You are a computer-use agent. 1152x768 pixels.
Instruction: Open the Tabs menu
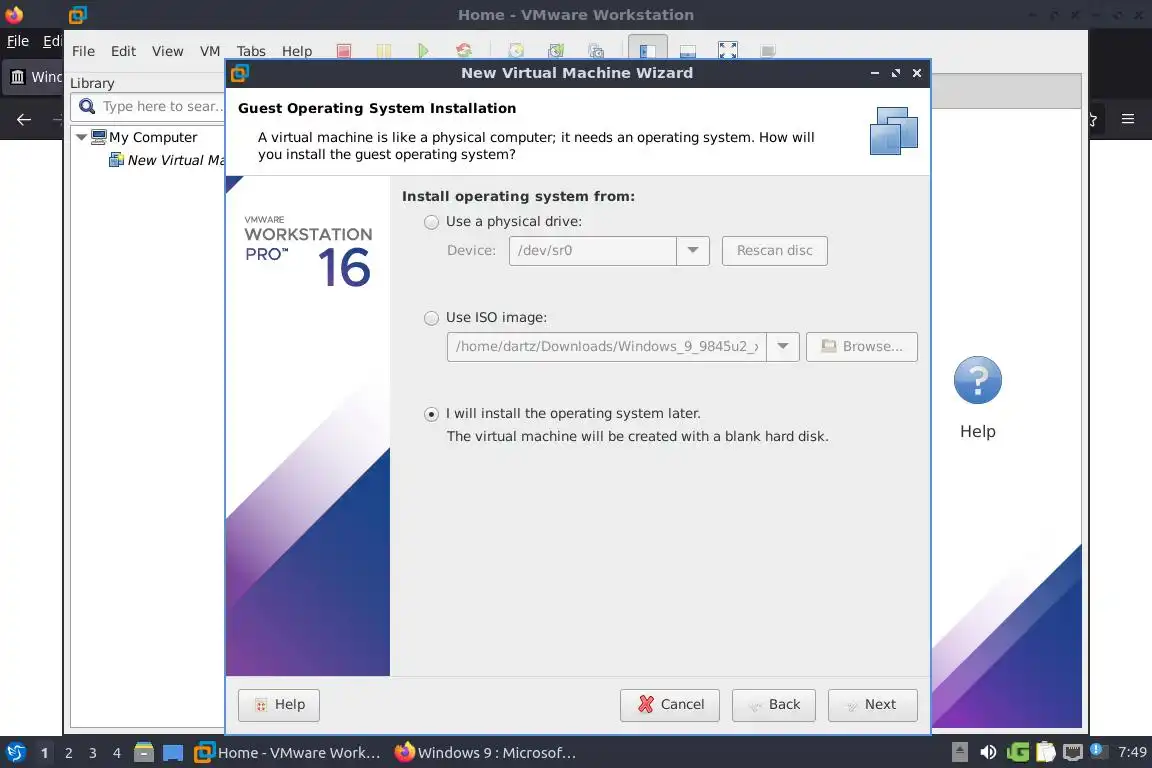[x=251, y=51]
